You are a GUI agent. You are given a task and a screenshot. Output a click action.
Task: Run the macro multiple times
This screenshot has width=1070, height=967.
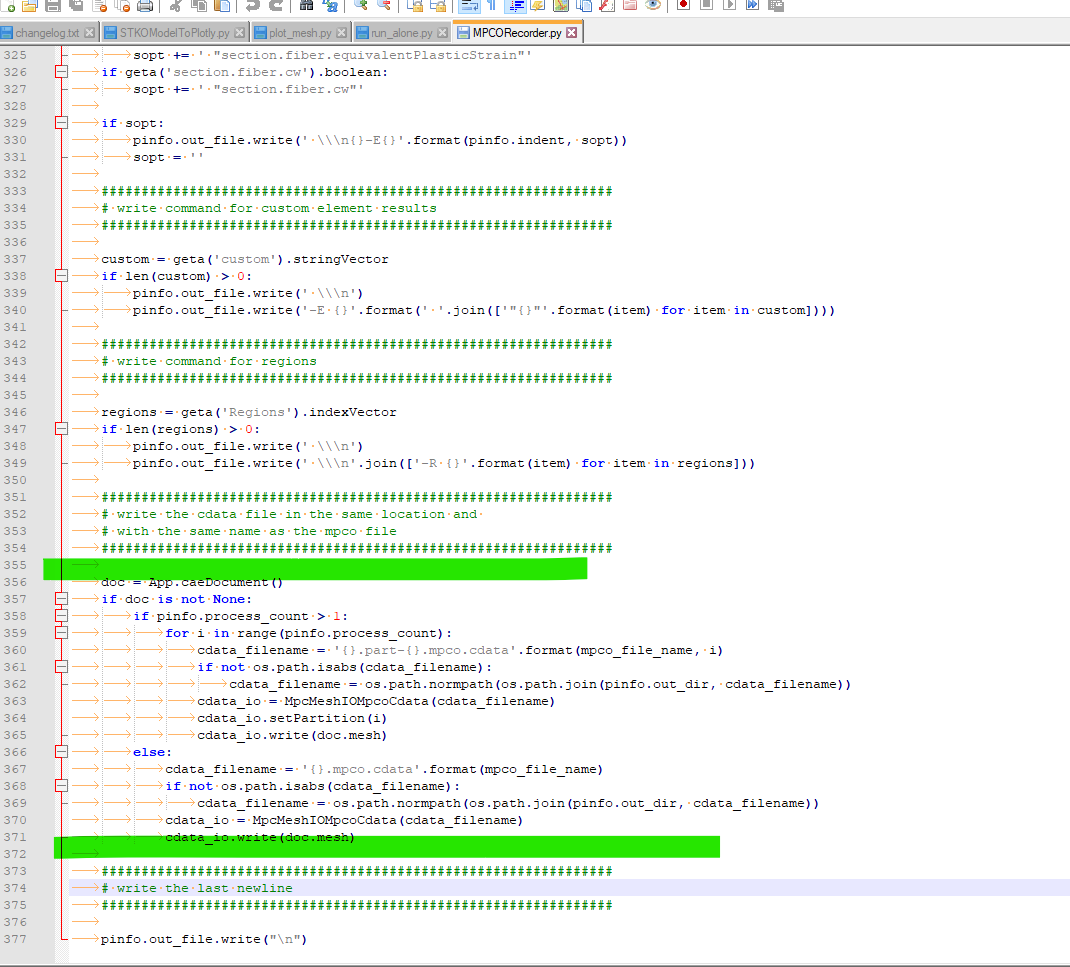coord(753,5)
